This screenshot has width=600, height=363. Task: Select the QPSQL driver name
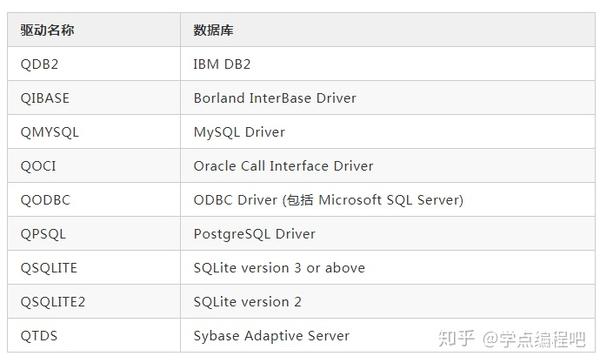point(43,234)
